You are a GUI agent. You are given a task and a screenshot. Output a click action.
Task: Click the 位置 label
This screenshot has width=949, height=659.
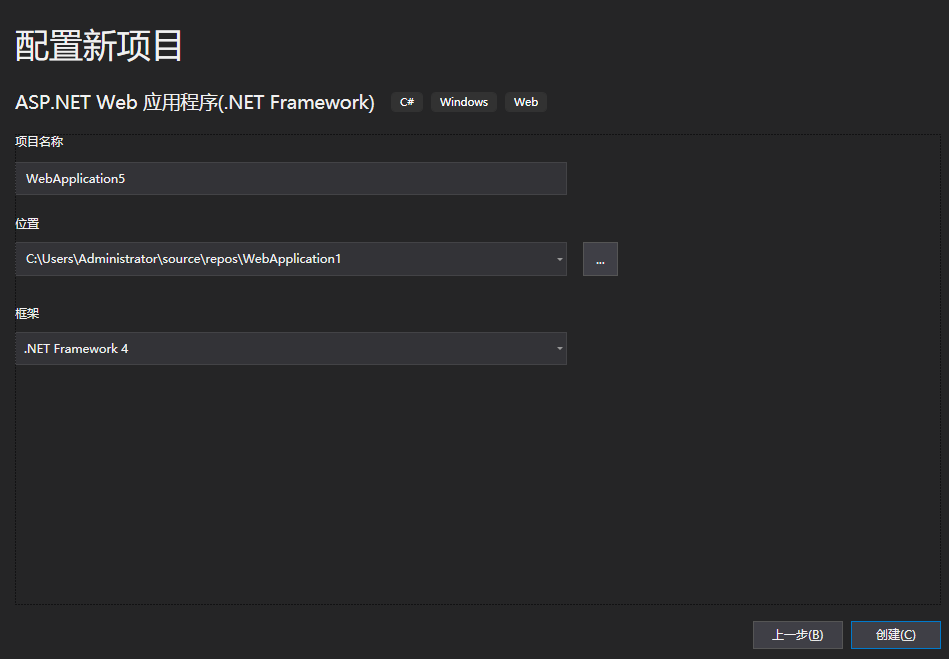27,224
